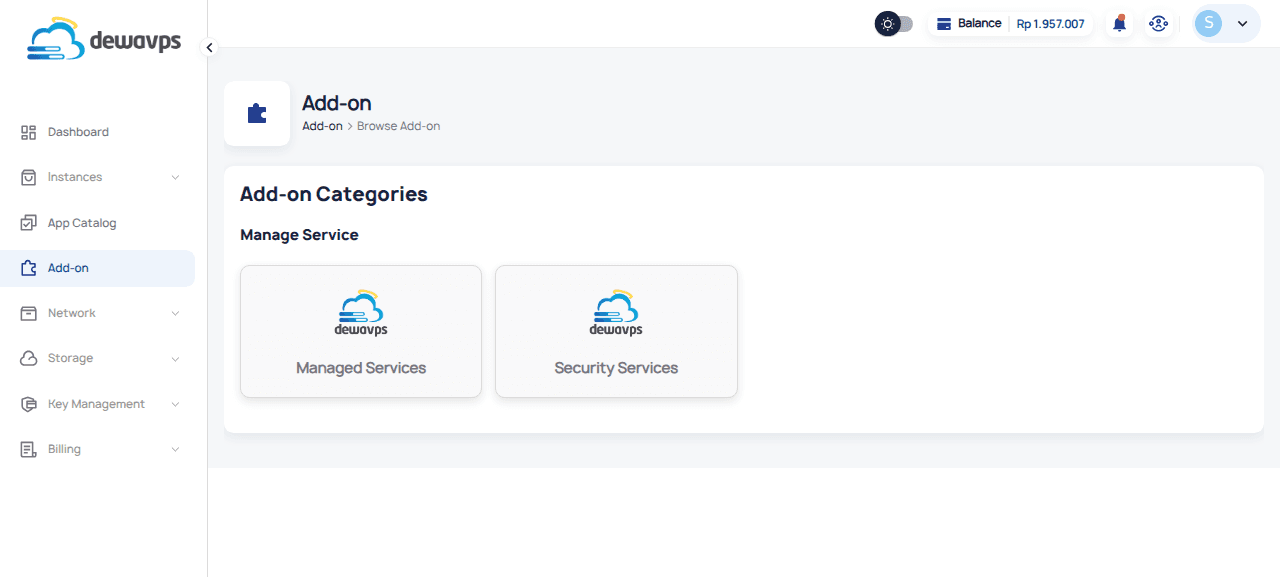Click the puzzle piece Add-on header icon
Image resolution: width=1280 pixels, height=577 pixels.
click(257, 114)
